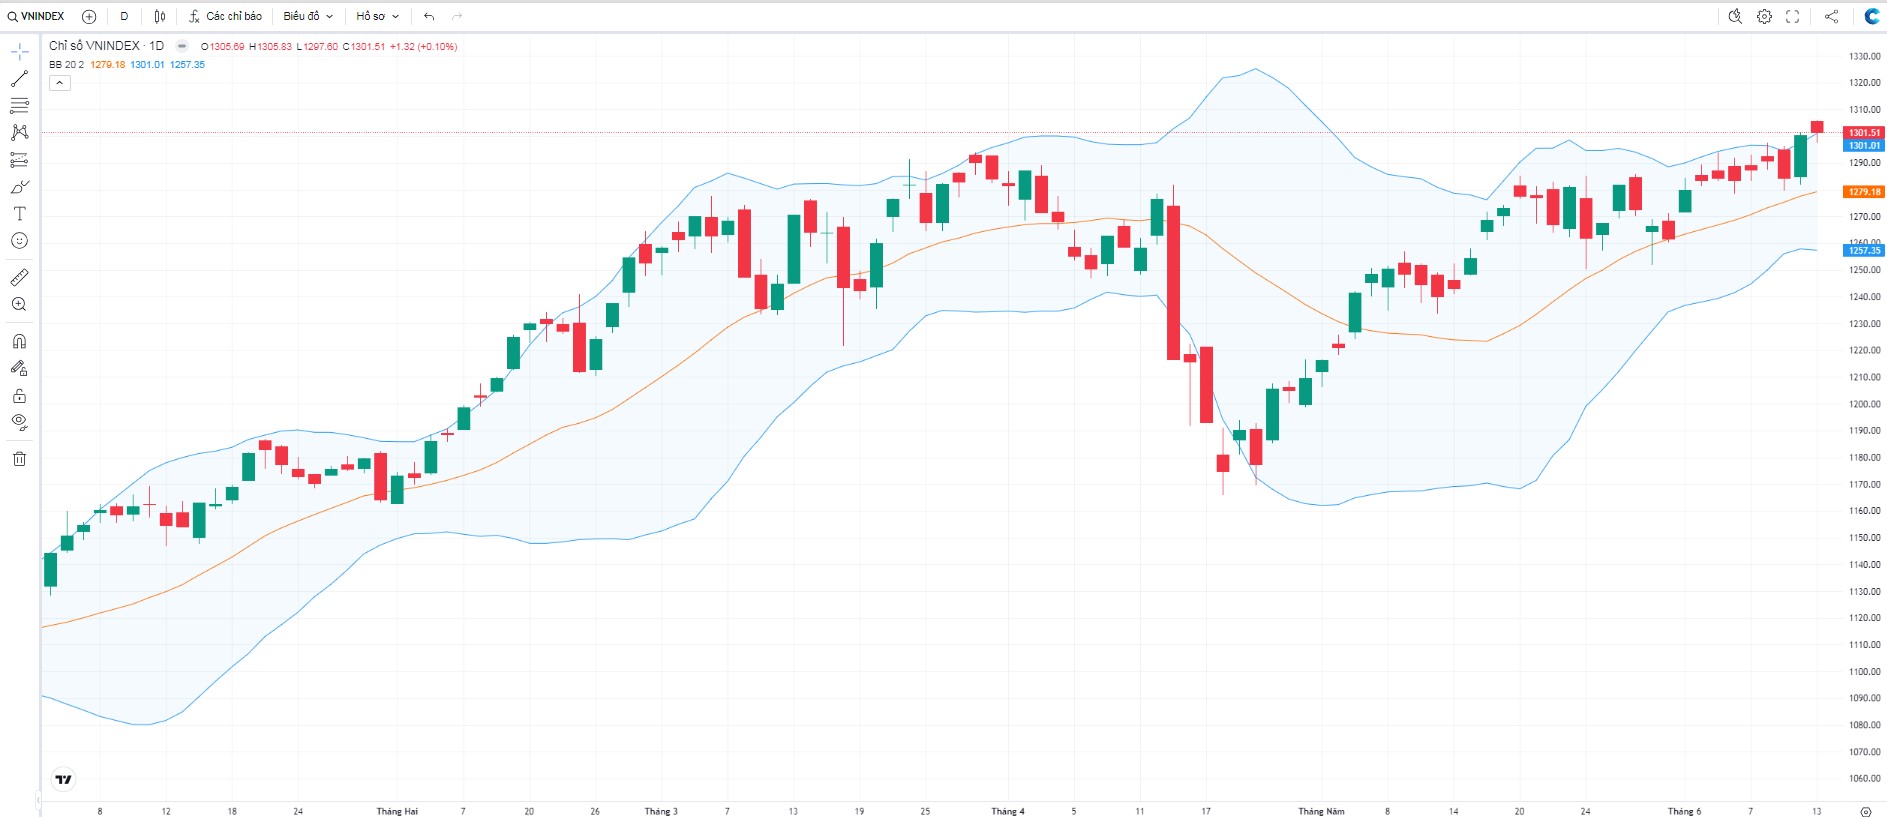Select the trend line drawing tool
Screen dimensions: 1887x817
point(19,78)
